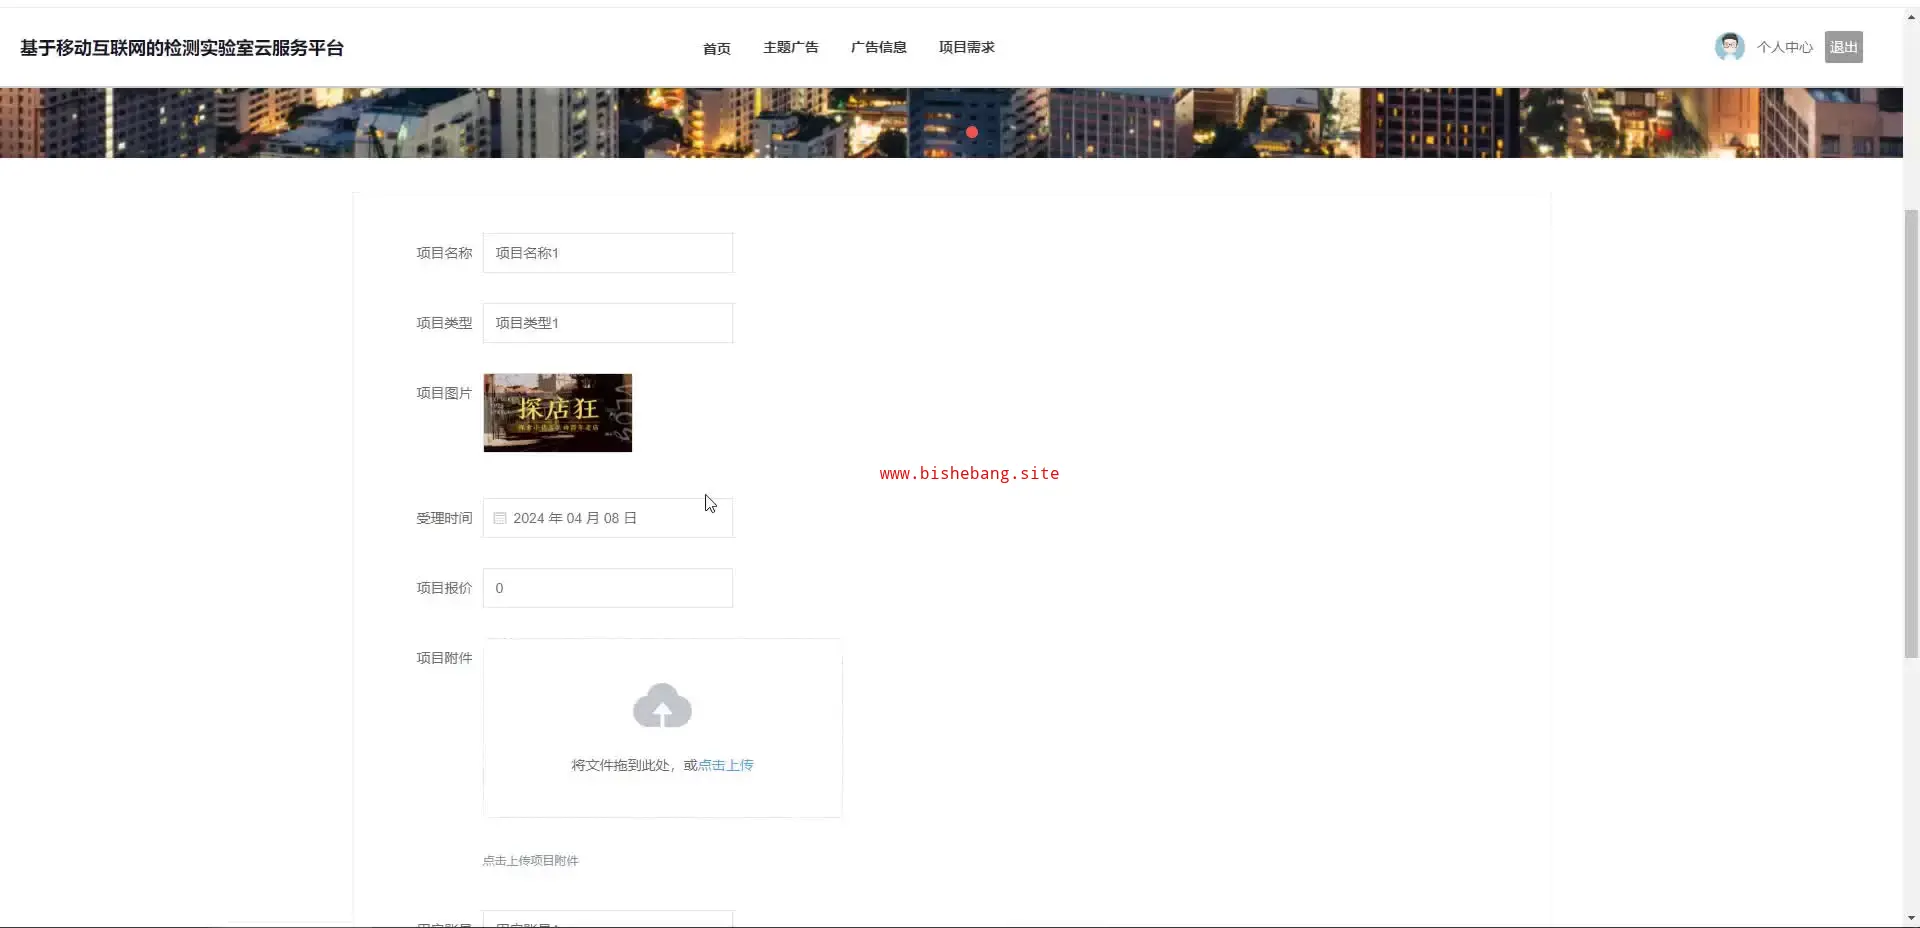Click the cloud upload icon

(662, 706)
